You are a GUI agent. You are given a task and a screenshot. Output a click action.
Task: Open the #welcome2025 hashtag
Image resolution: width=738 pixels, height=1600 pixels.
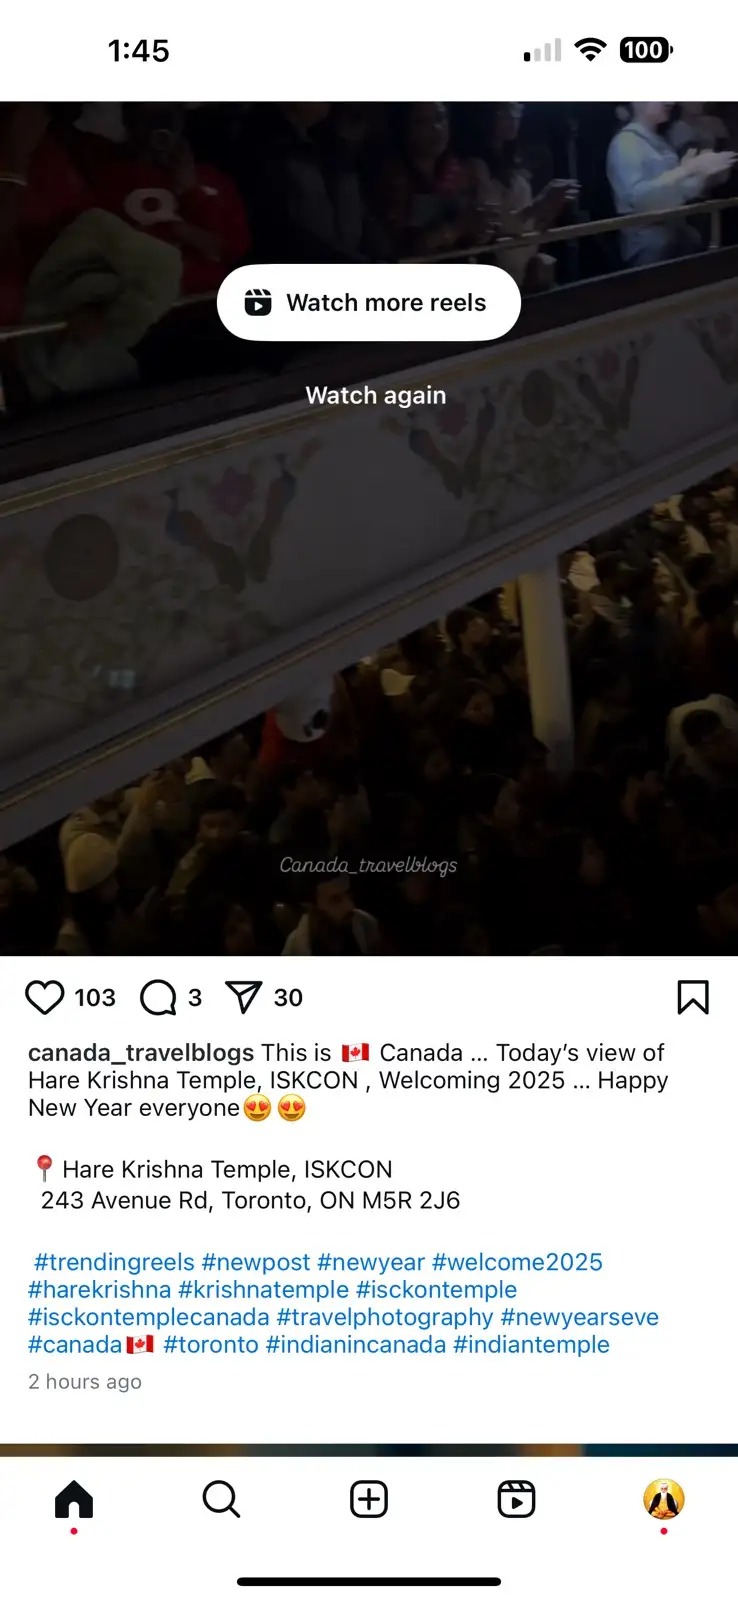click(517, 1262)
